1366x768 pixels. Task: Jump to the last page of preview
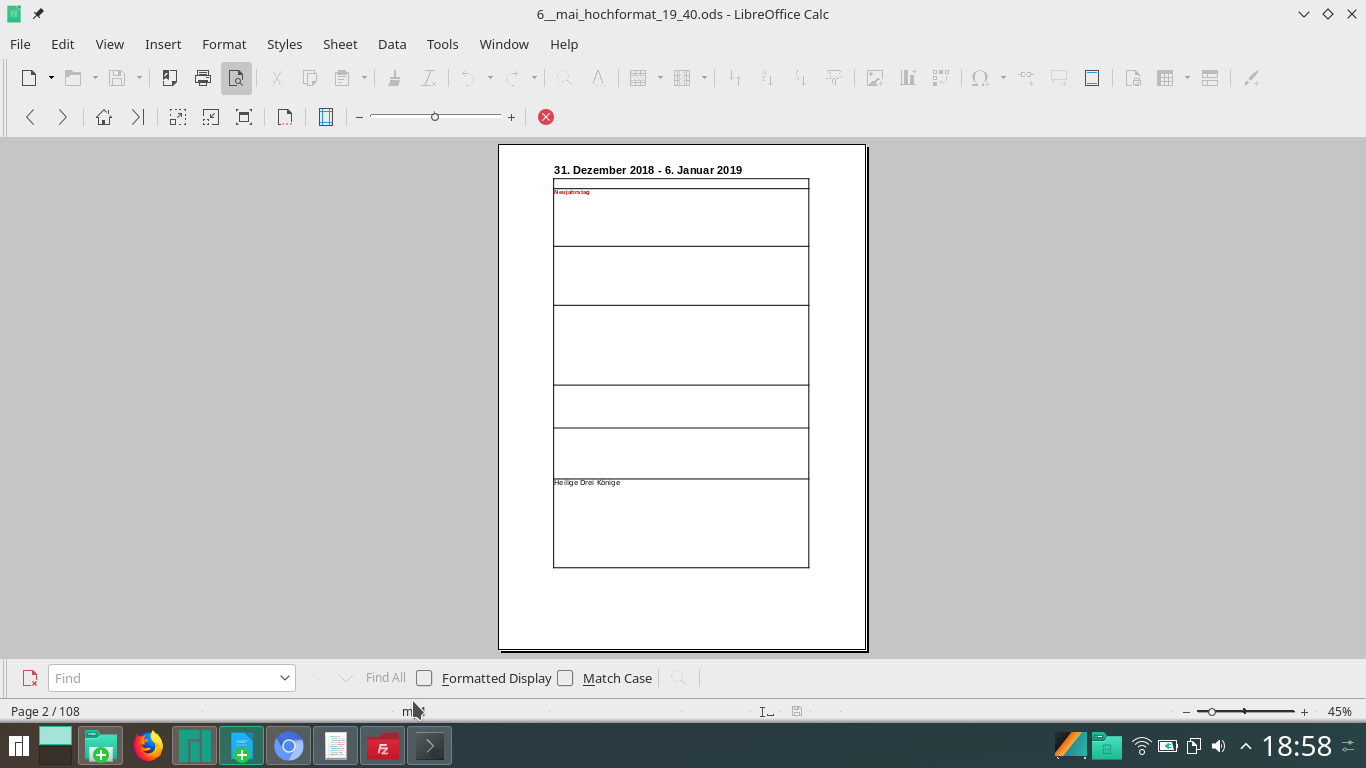137,117
